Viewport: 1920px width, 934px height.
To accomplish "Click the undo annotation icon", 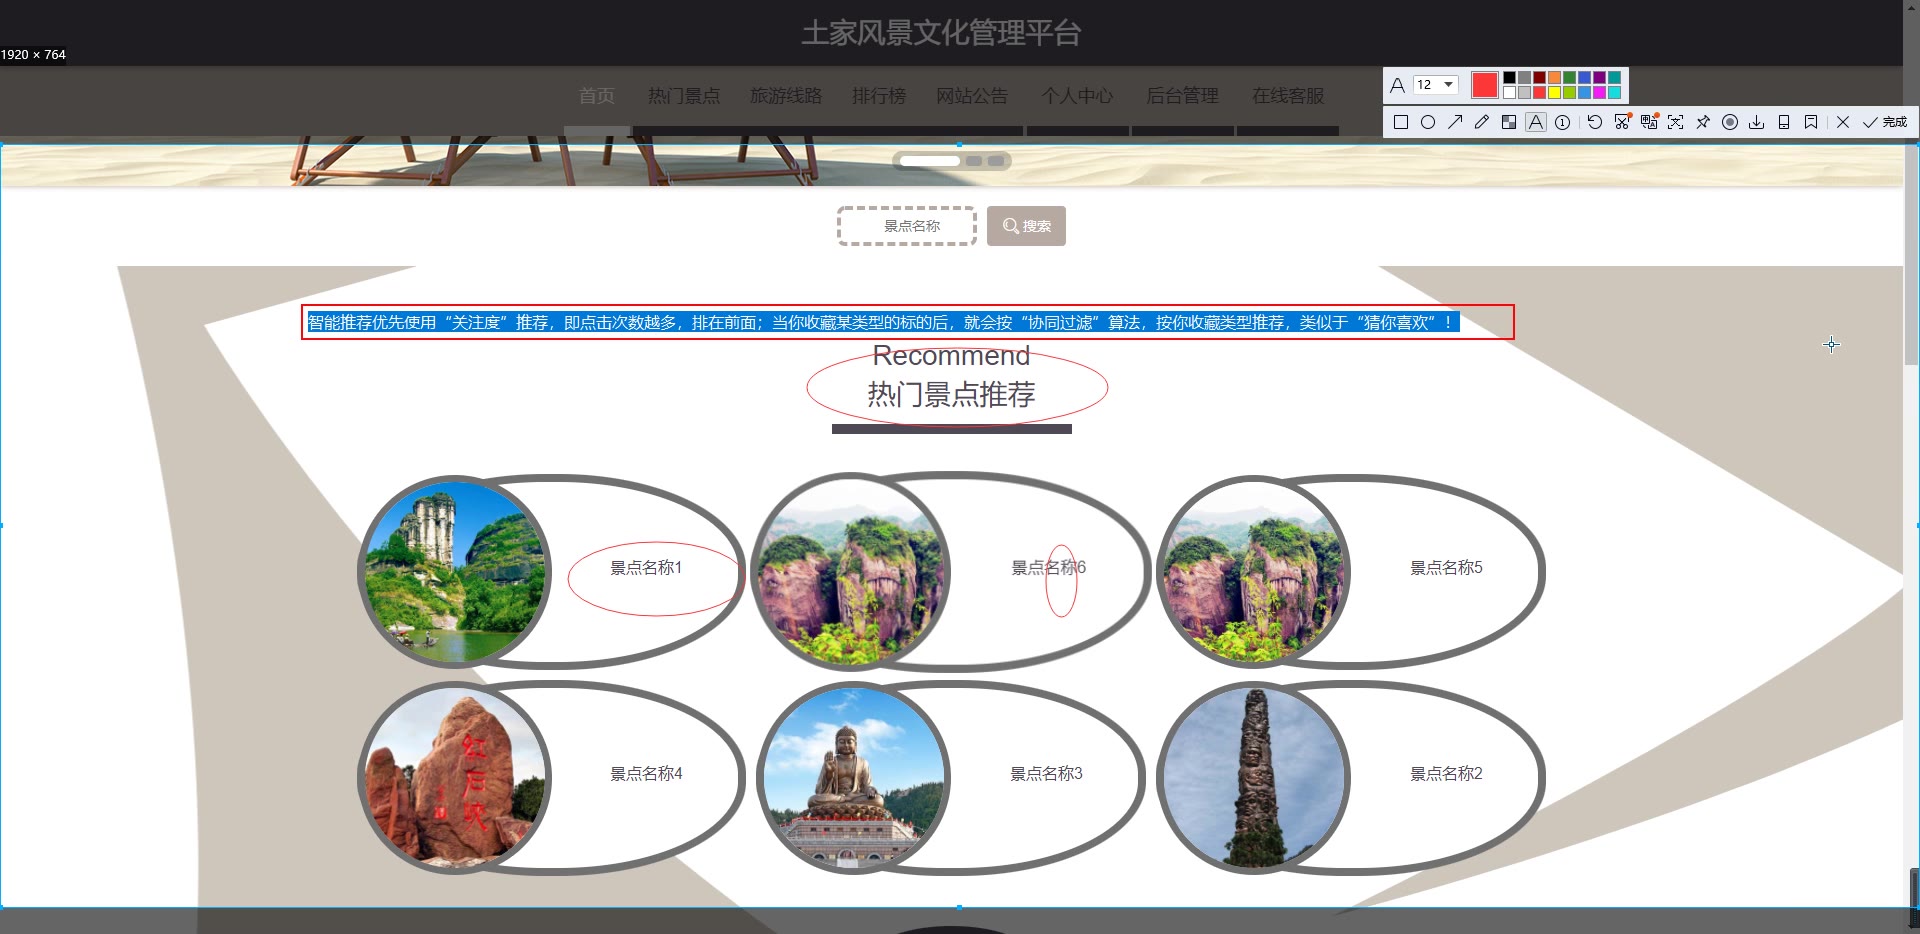I will 1595,122.
